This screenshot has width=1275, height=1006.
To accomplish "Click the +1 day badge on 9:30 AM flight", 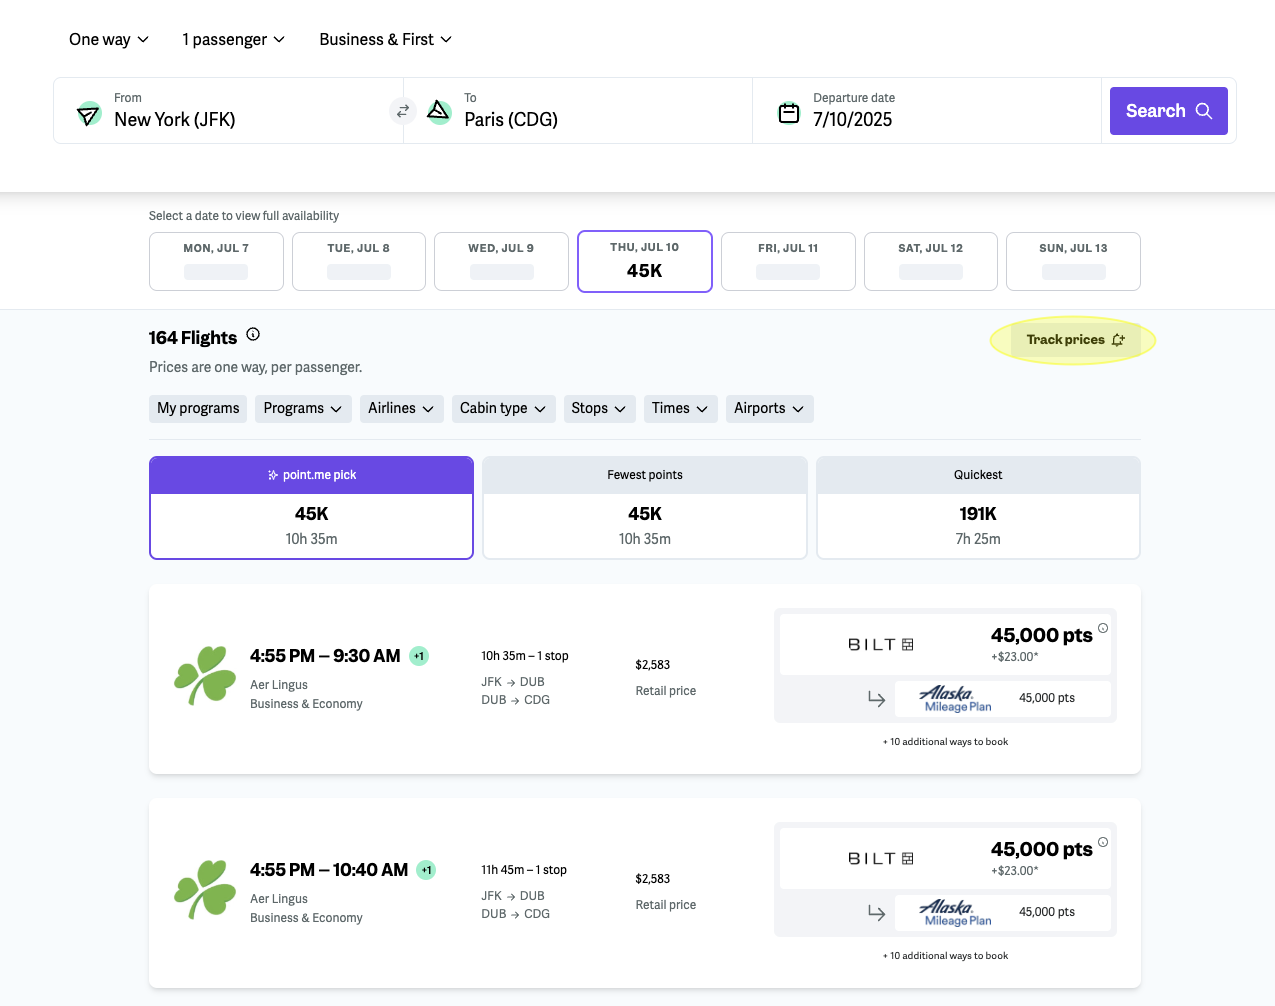I will 419,656.
